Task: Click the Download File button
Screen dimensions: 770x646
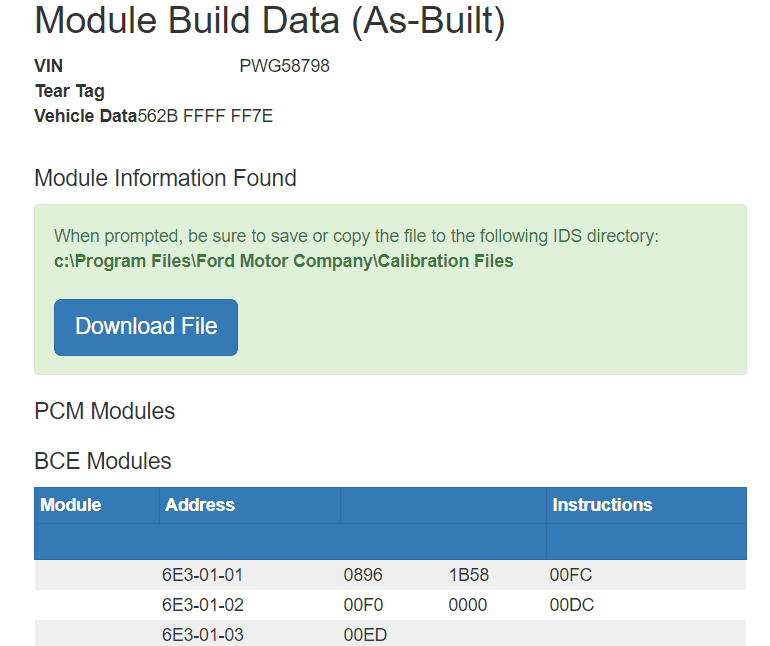Action: pos(146,327)
